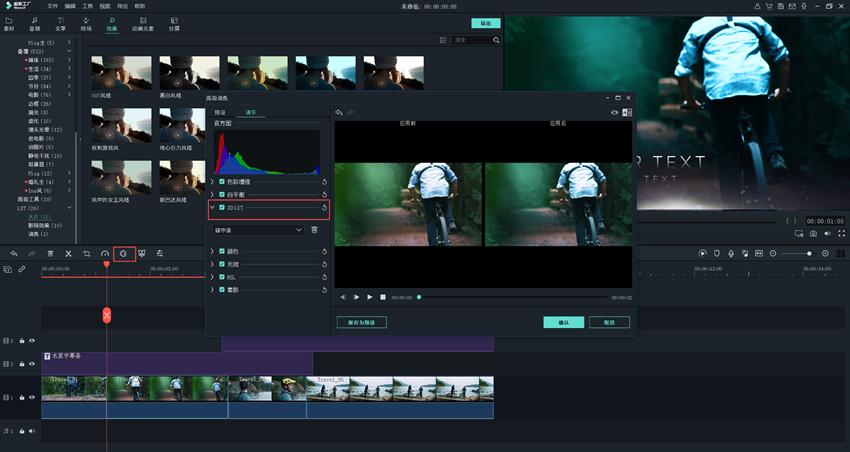Click the undo arrow in color dialog
The height and width of the screenshot is (452, 850).
pyautogui.click(x=339, y=113)
